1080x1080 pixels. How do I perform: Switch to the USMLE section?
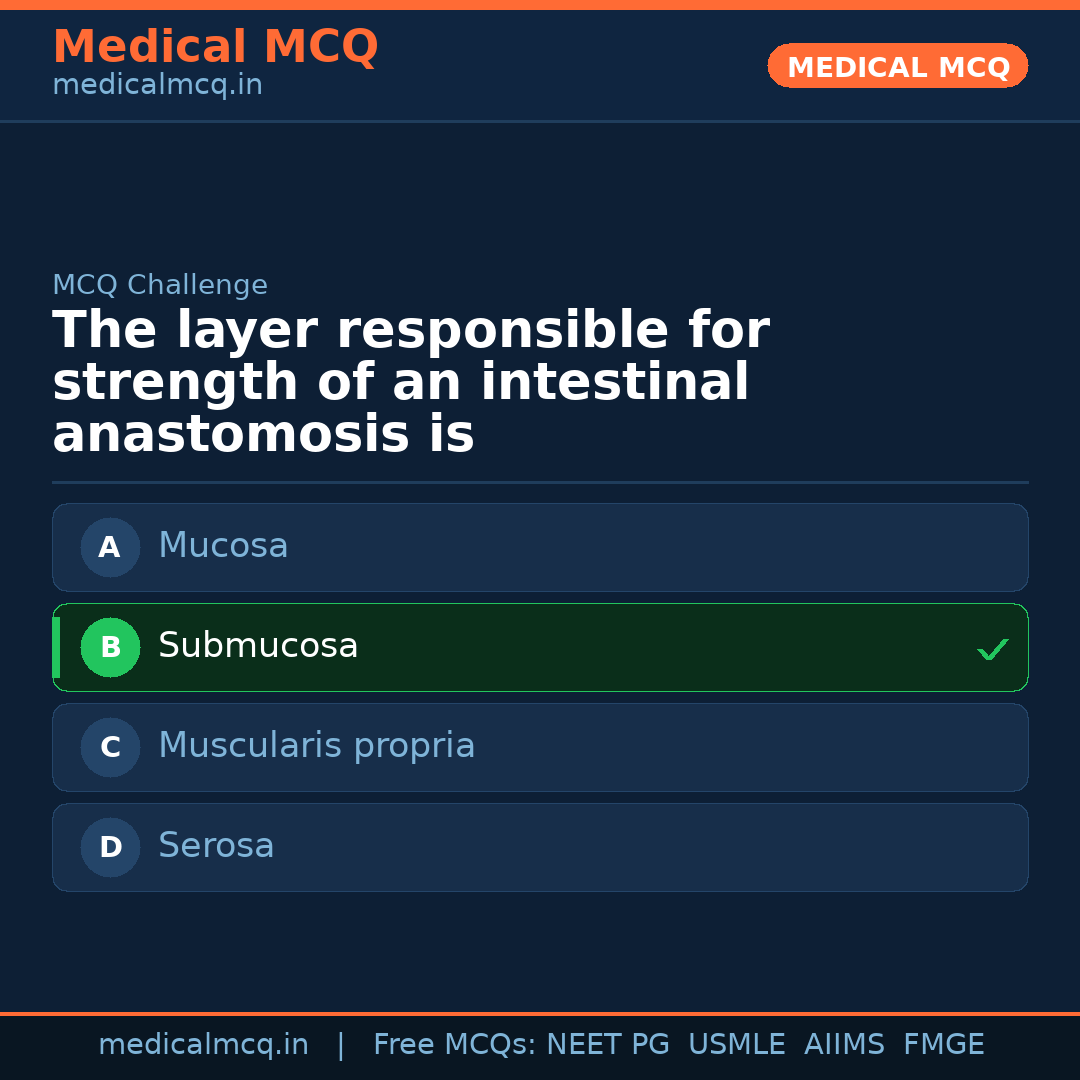pyautogui.click(x=737, y=1043)
